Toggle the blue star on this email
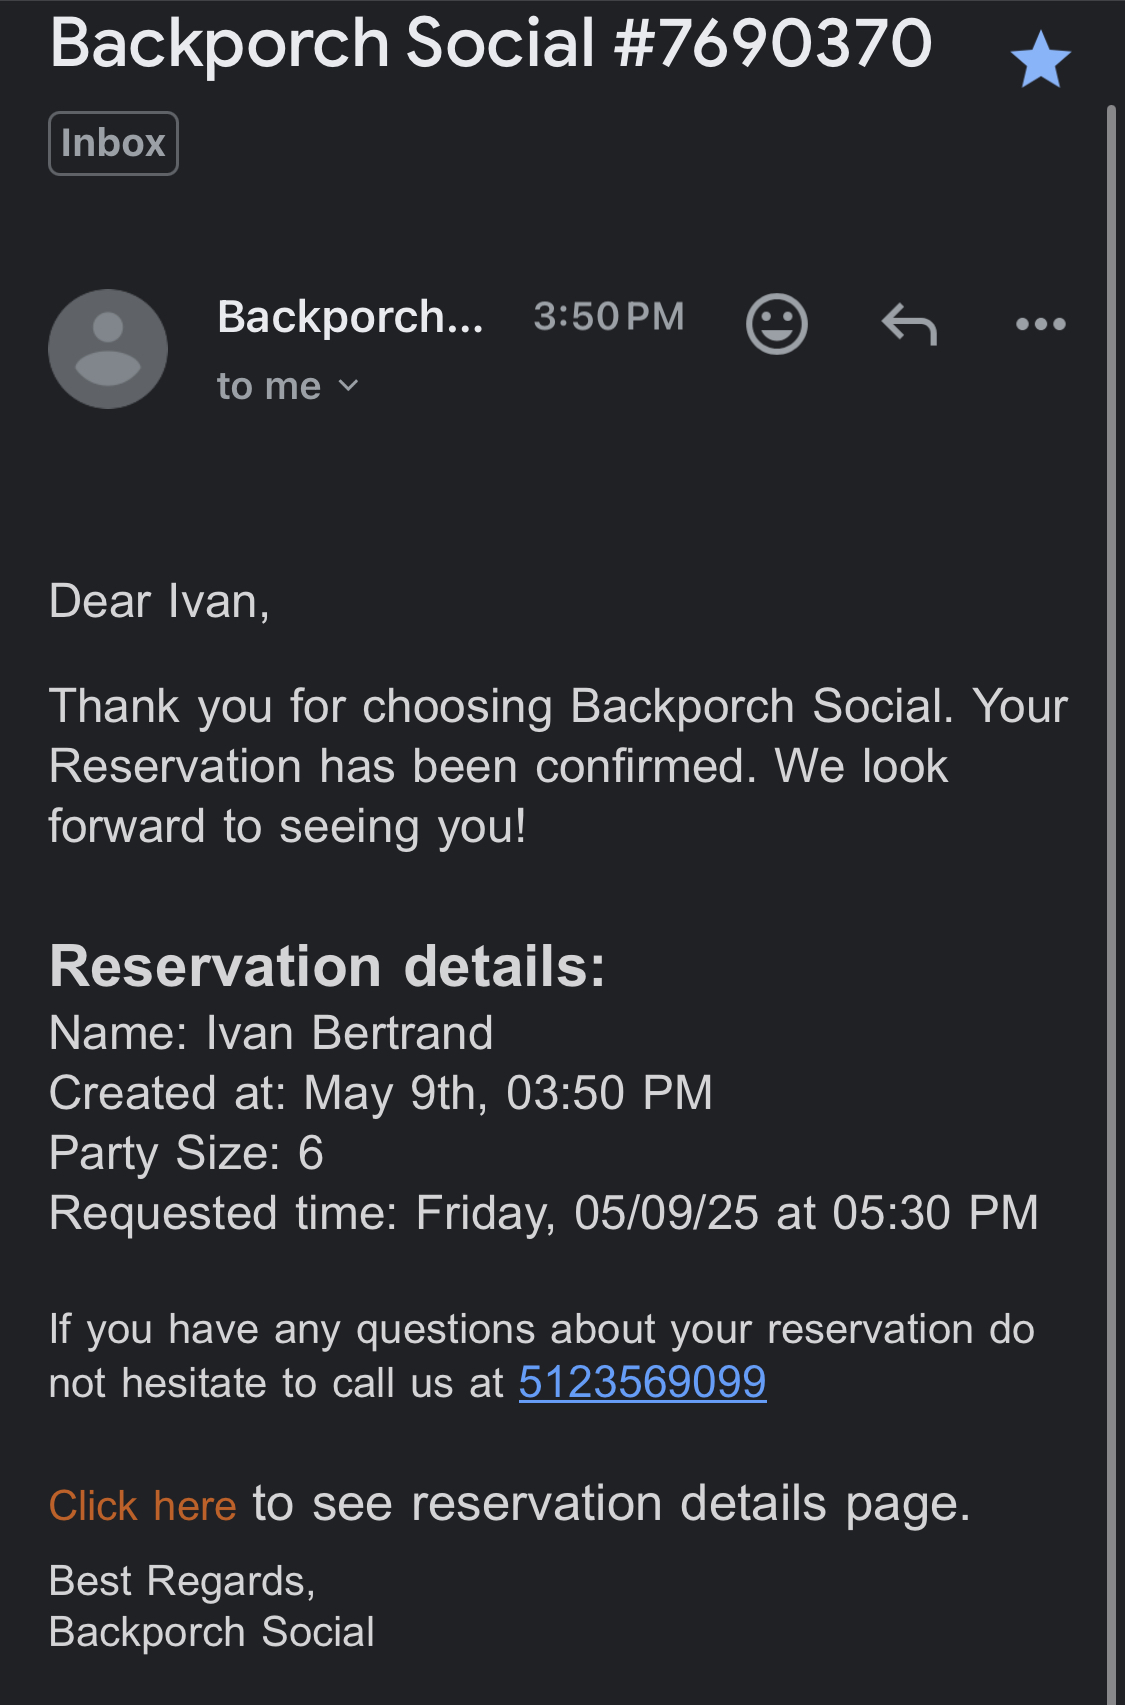 [x=1040, y=60]
